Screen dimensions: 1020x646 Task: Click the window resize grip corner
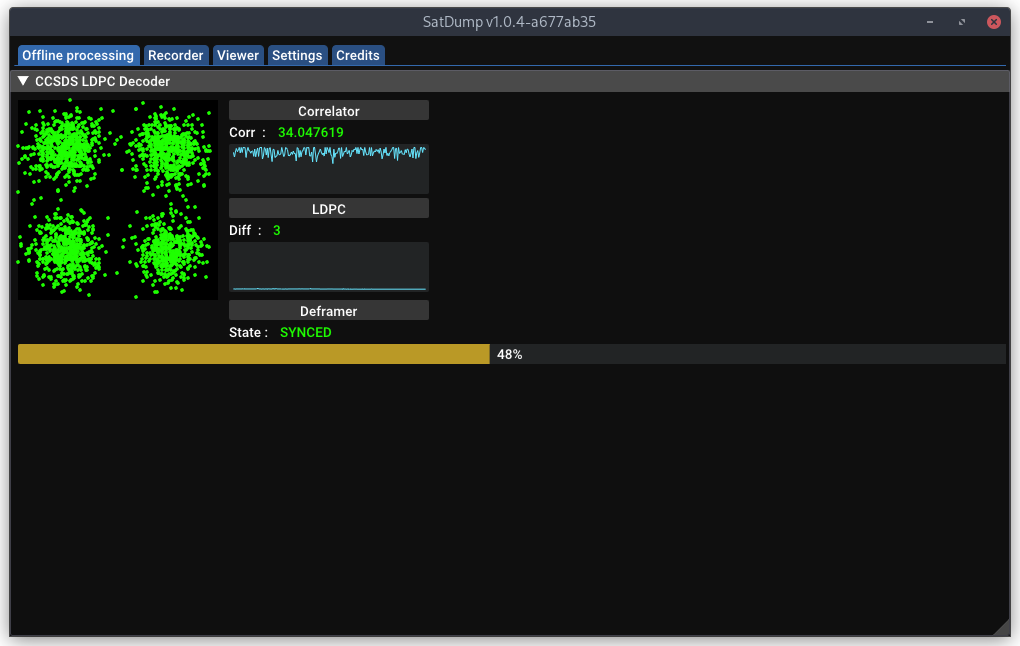(x=1002, y=628)
